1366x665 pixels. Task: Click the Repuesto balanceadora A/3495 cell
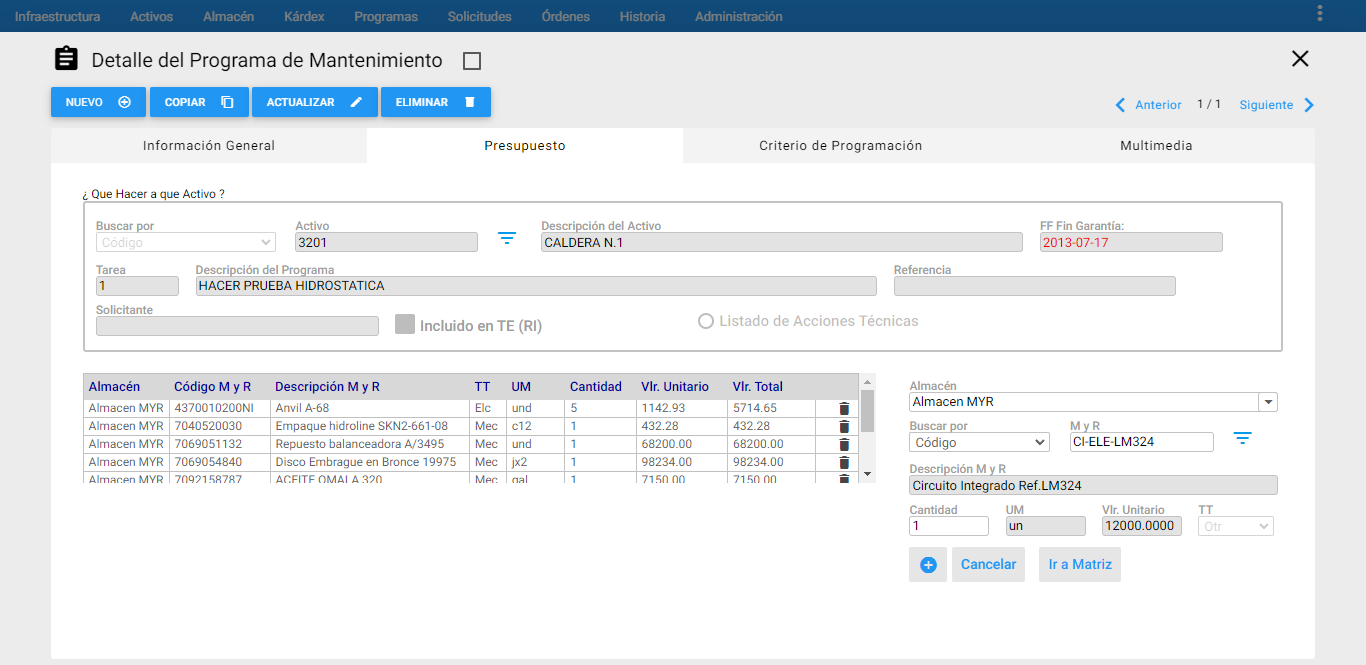tap(370, 445)
